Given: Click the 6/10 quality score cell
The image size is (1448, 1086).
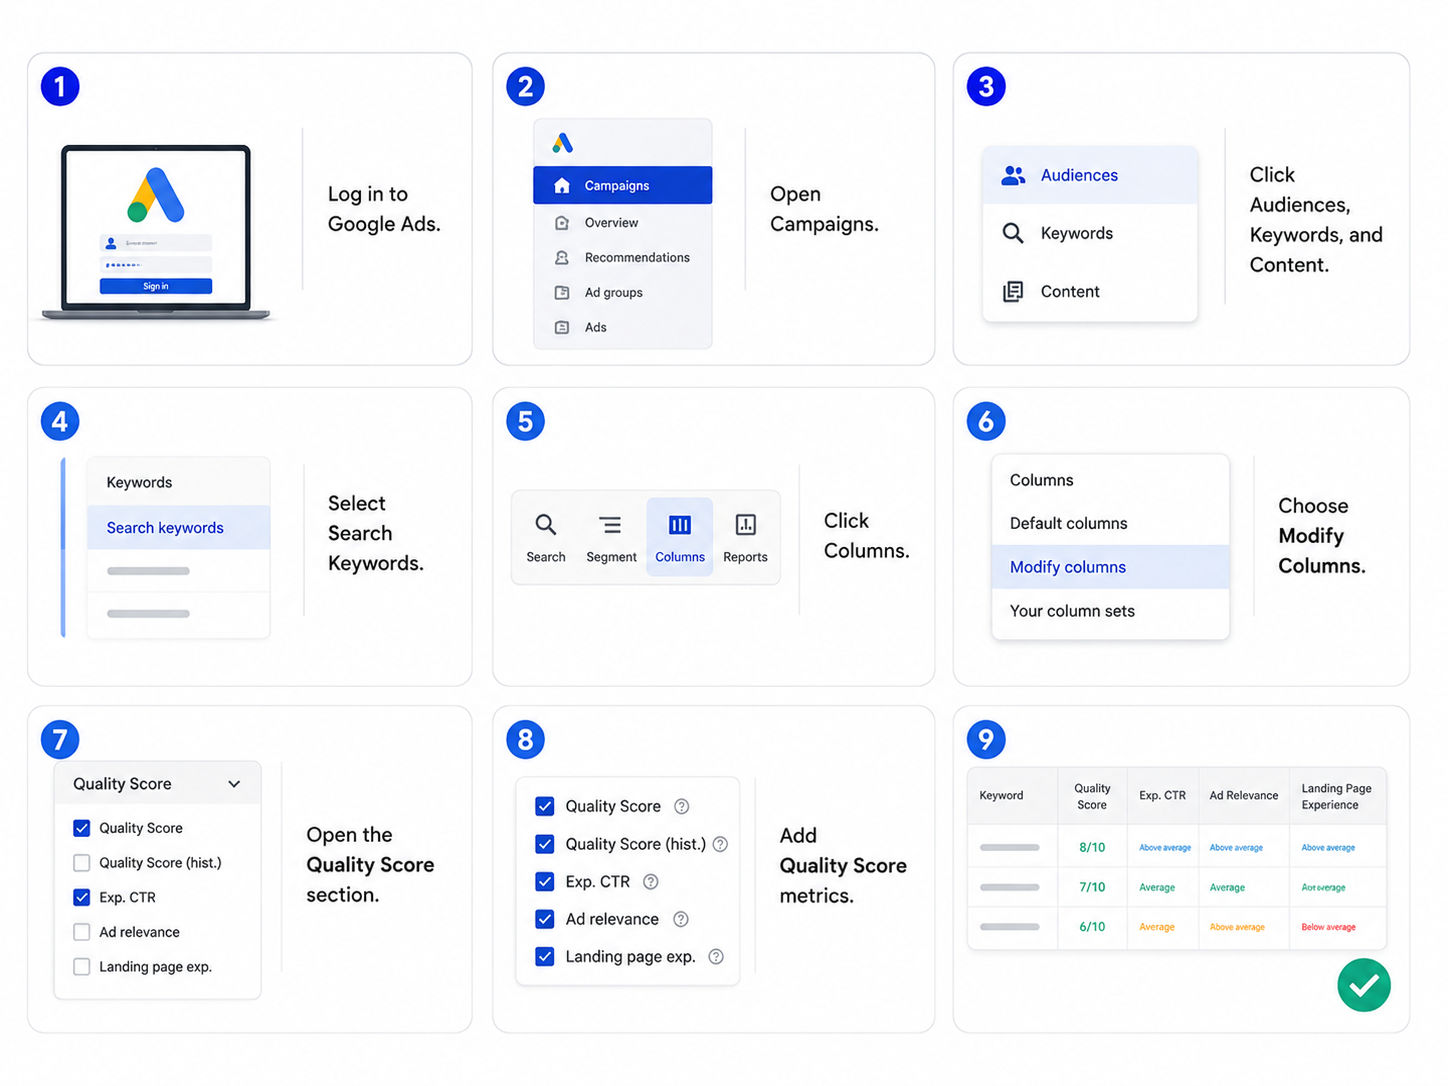Looking at the screenshot, I should [x=1092, y=927].
